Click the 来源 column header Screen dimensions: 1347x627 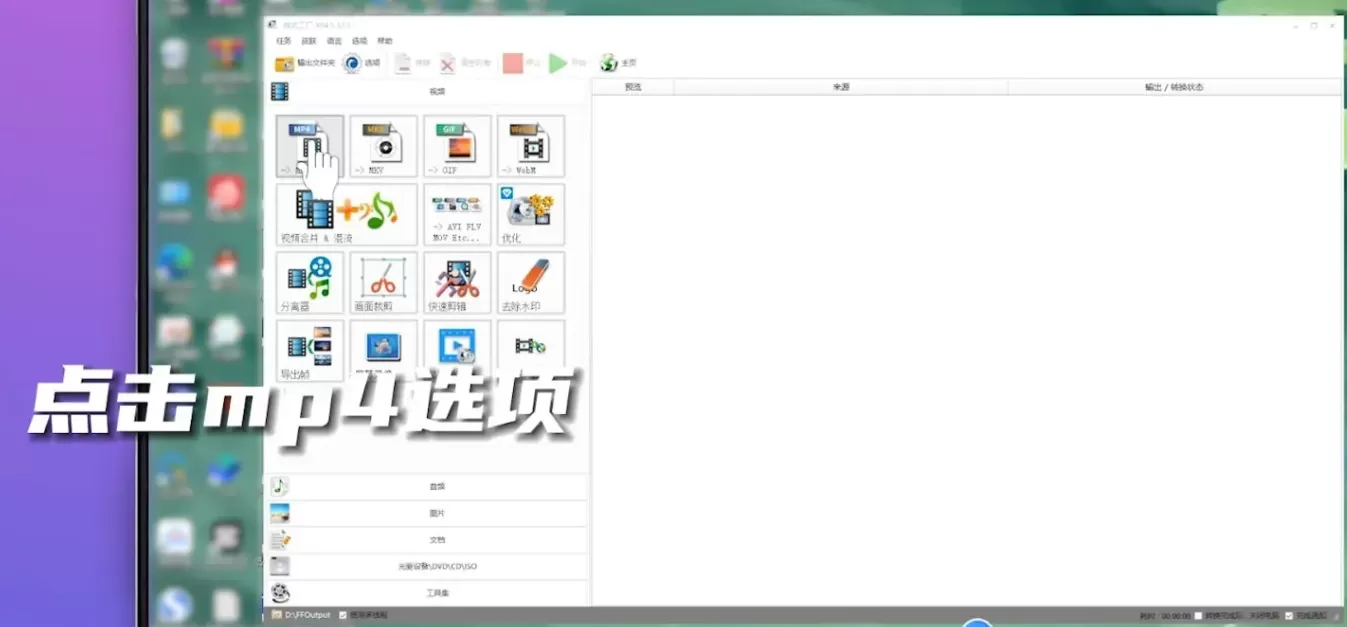point(841,87)
